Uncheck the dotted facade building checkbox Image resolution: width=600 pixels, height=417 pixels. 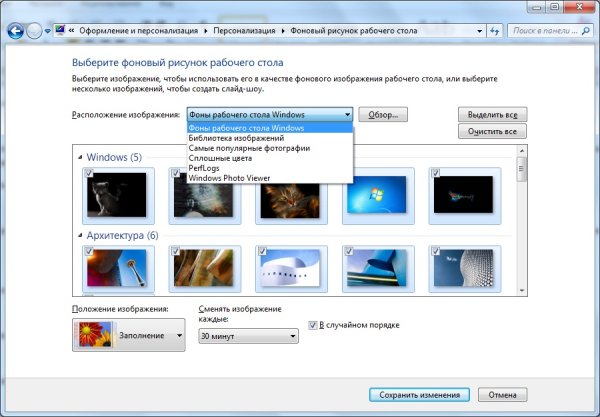point(435,251)
